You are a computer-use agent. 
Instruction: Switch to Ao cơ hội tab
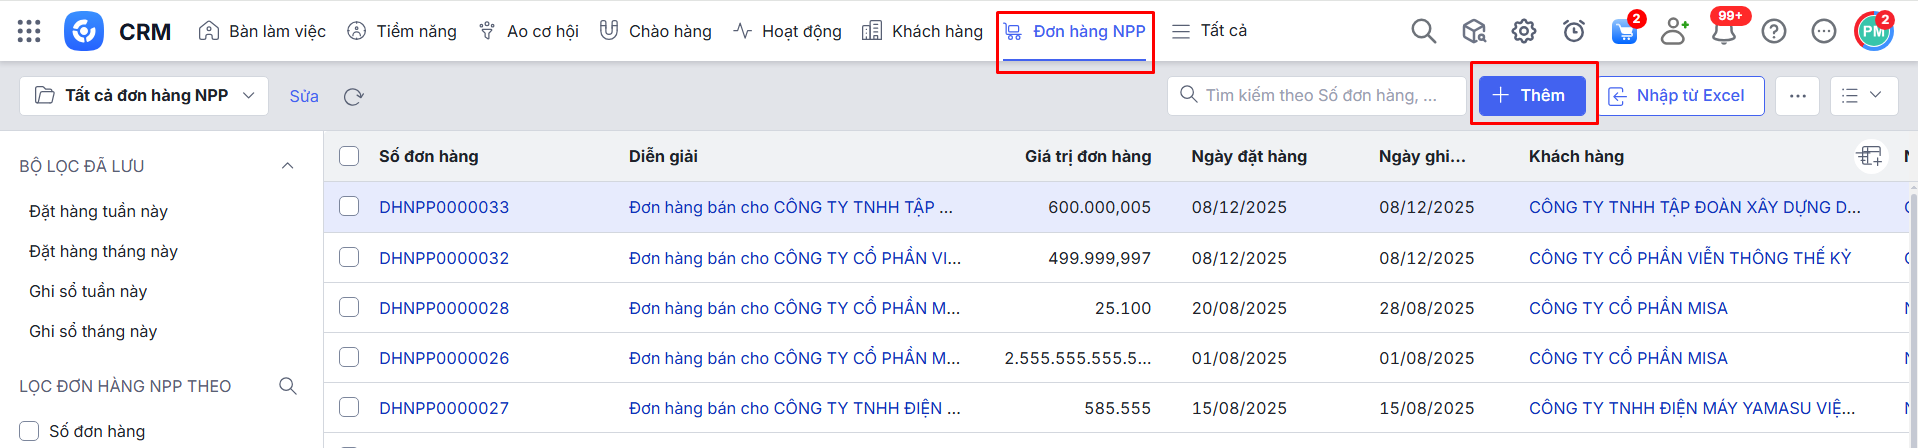pyautogui.click(x=528, y=31)
